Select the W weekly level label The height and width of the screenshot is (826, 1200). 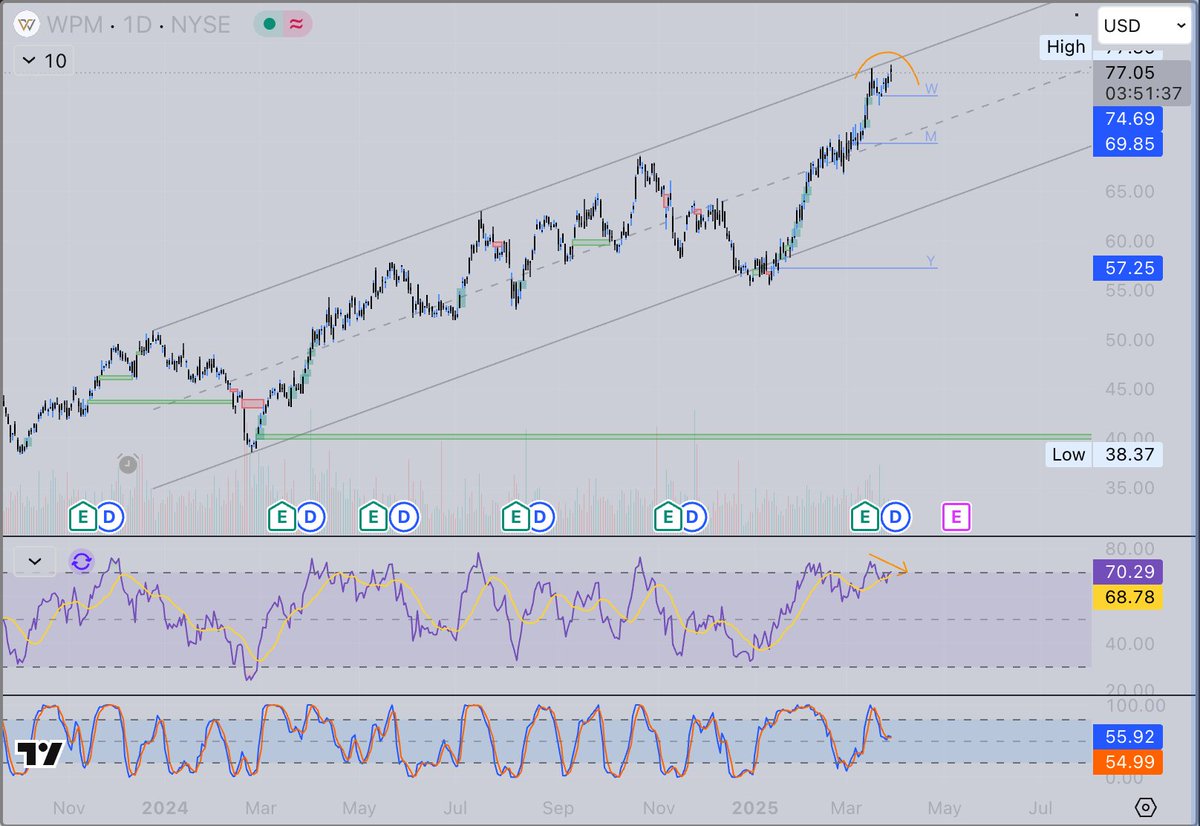[931, 89]
